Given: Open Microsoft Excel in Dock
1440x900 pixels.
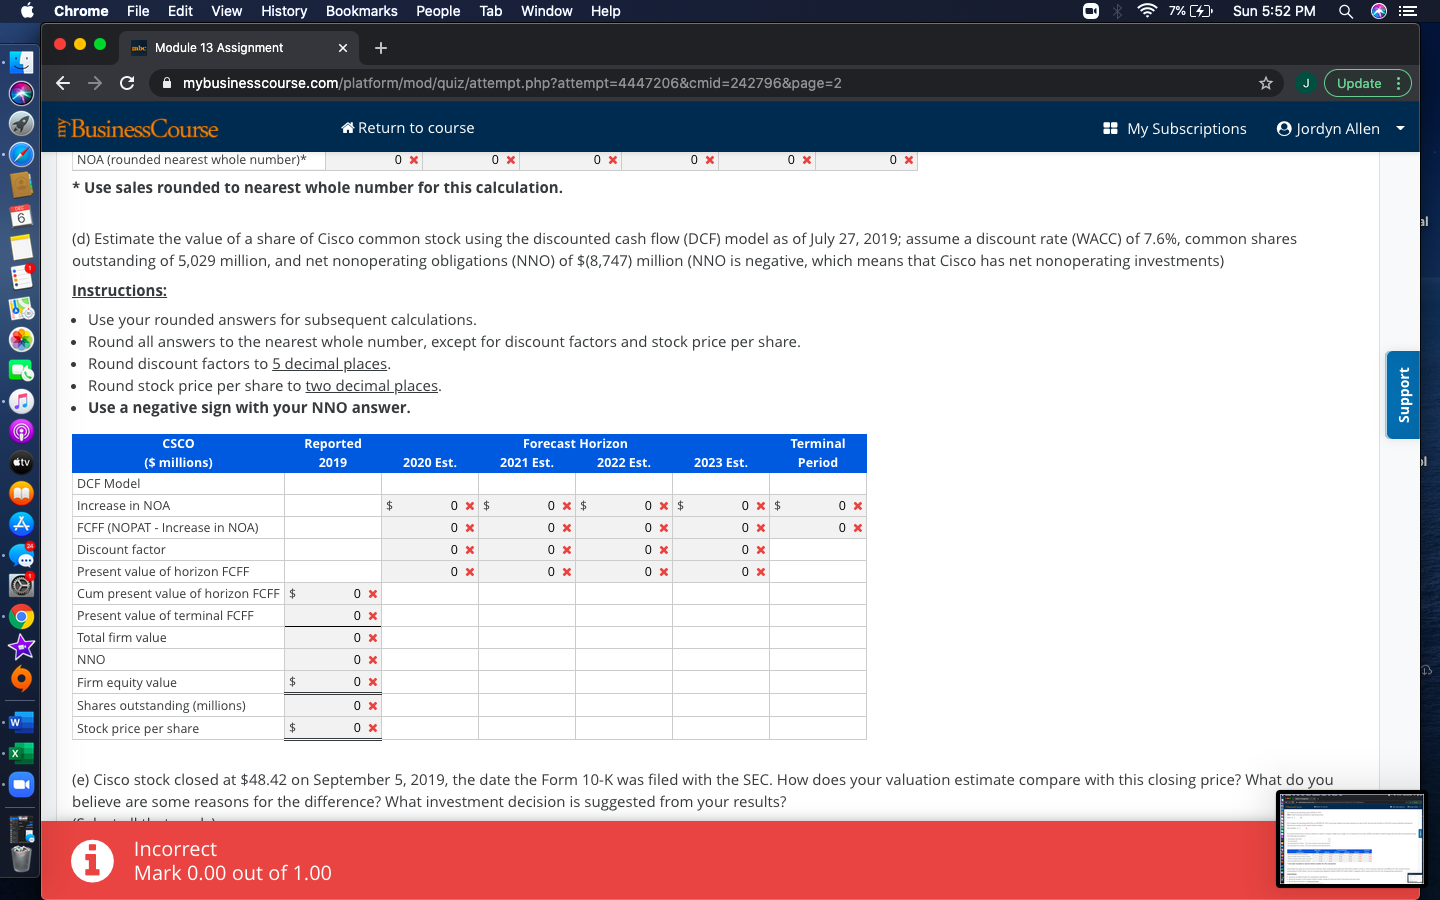Looking at the screenshot, I should coord(21,753).
